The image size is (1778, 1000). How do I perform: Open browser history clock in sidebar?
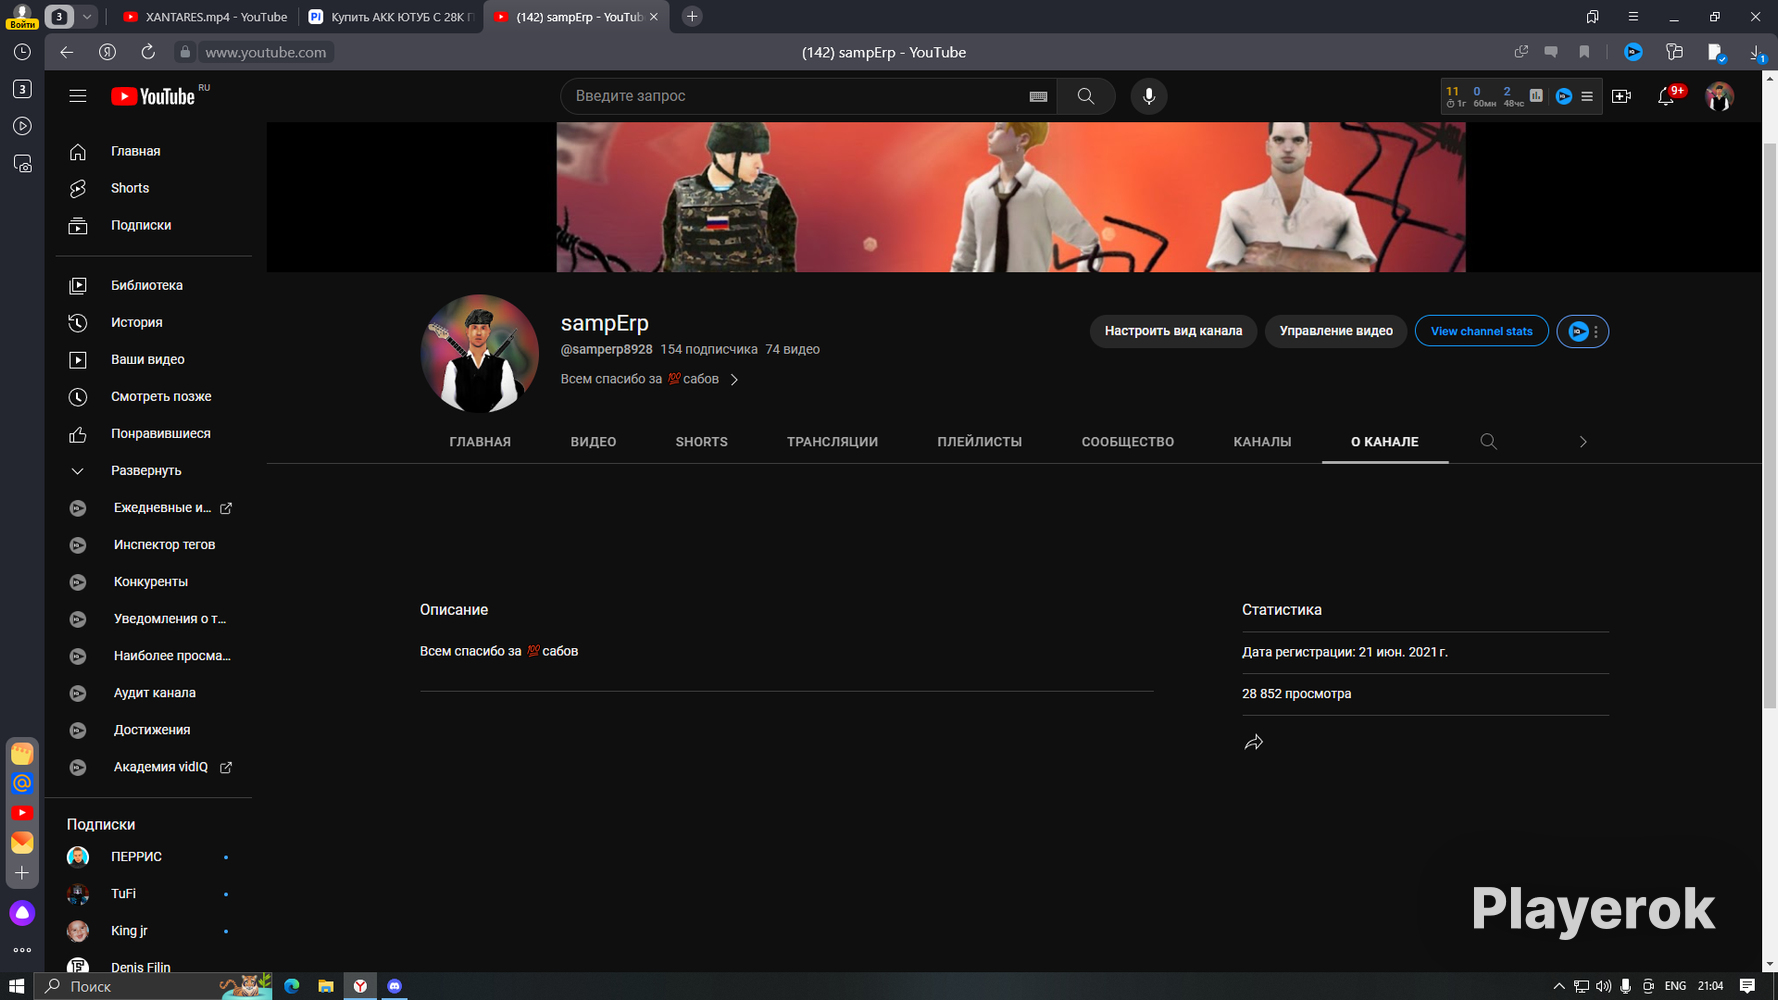pos(22,52)
